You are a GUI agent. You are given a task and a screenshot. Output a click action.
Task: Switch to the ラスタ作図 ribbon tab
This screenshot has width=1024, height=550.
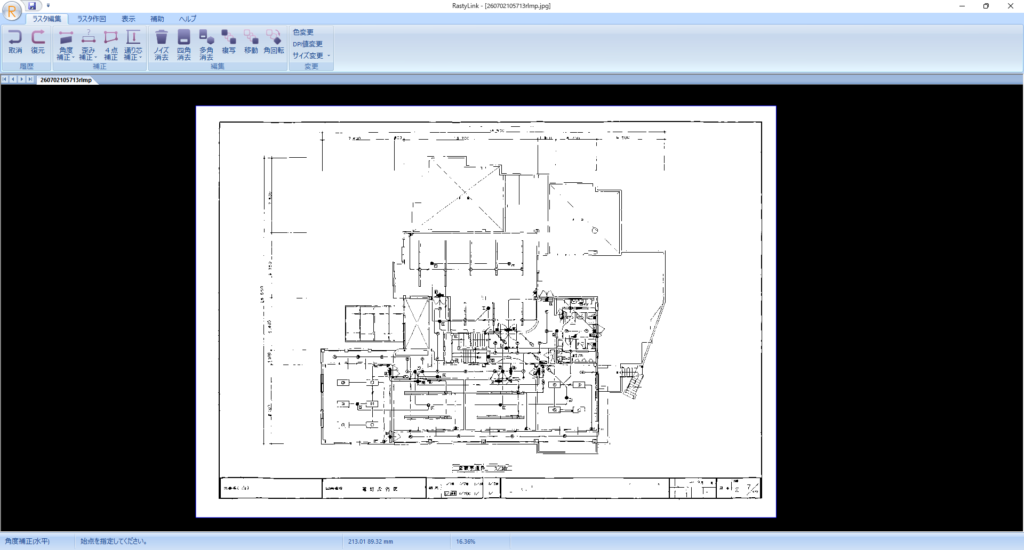[91, 19]
